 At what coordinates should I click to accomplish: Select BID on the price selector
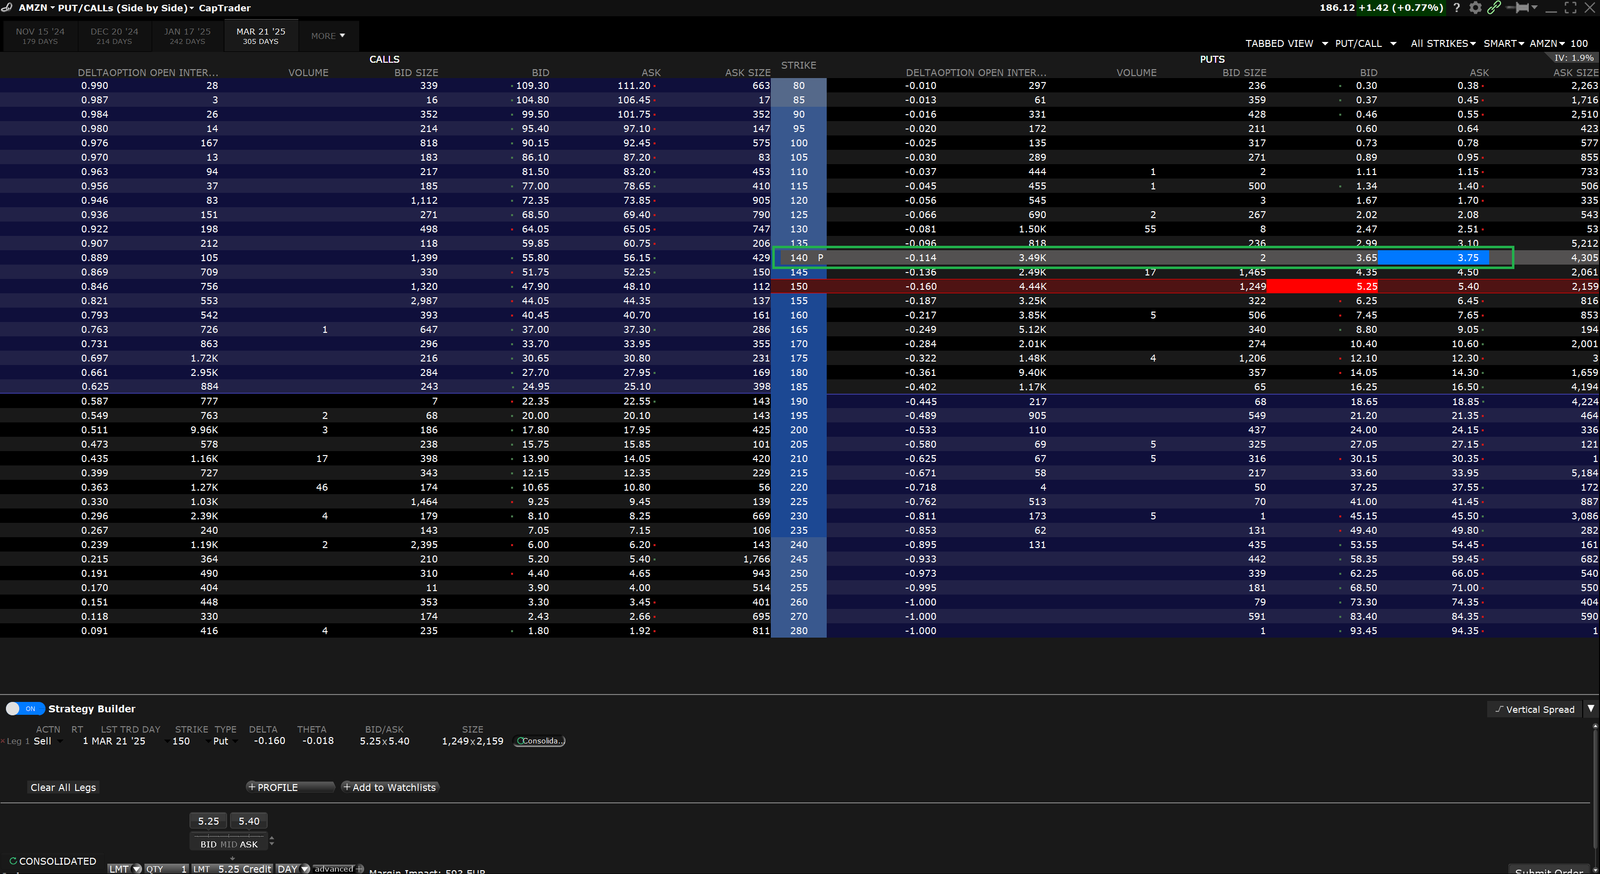click(x=208, y=844)
